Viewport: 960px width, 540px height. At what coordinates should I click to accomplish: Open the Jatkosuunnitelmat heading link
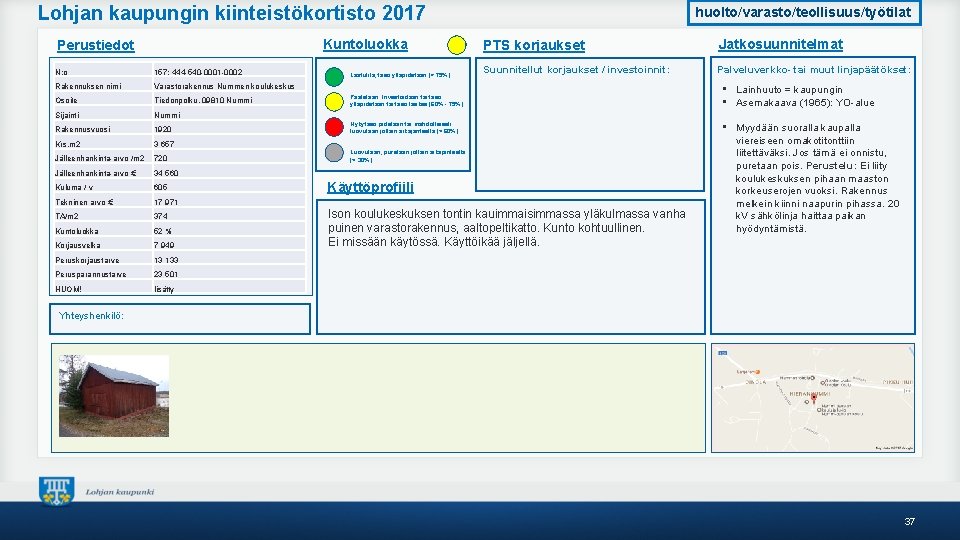coord(781,44)
